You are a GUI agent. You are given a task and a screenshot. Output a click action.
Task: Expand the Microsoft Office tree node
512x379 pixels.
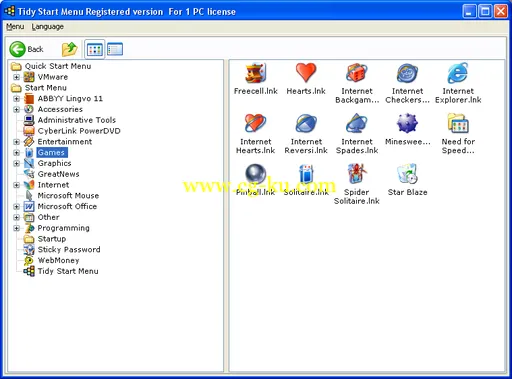(16, 207)
